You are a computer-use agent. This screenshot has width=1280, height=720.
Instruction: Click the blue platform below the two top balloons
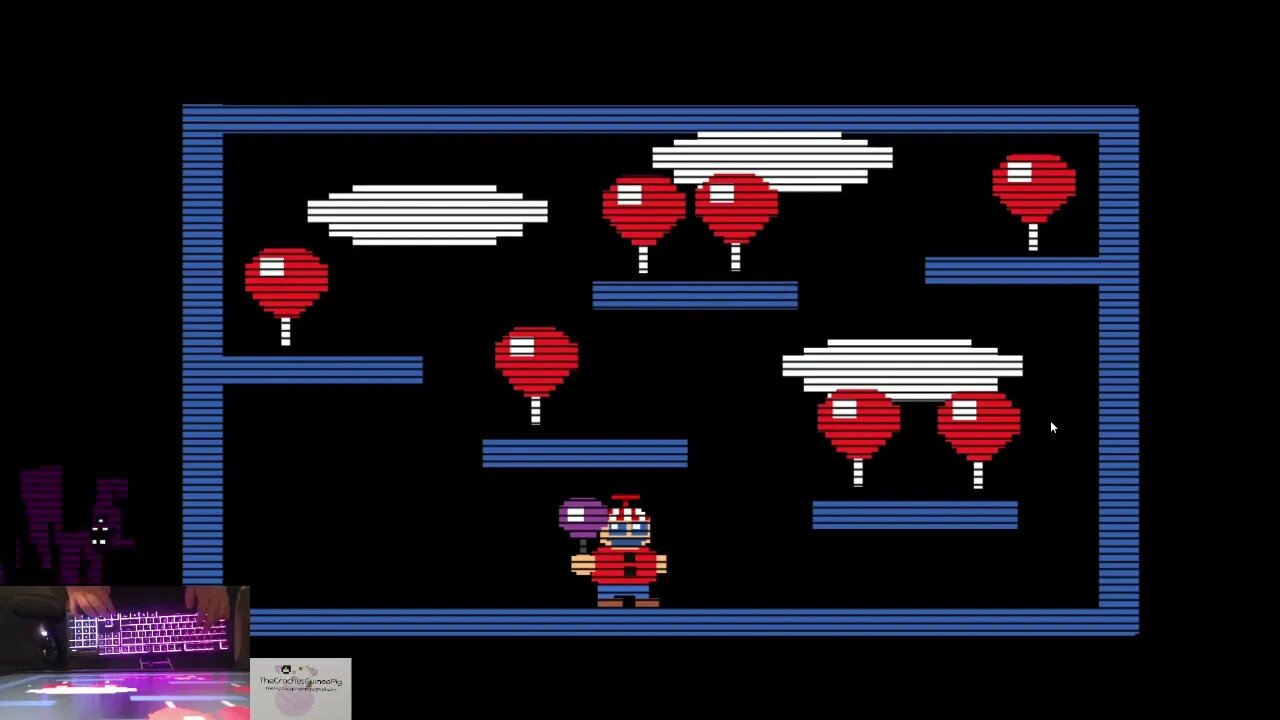[695, 295]
